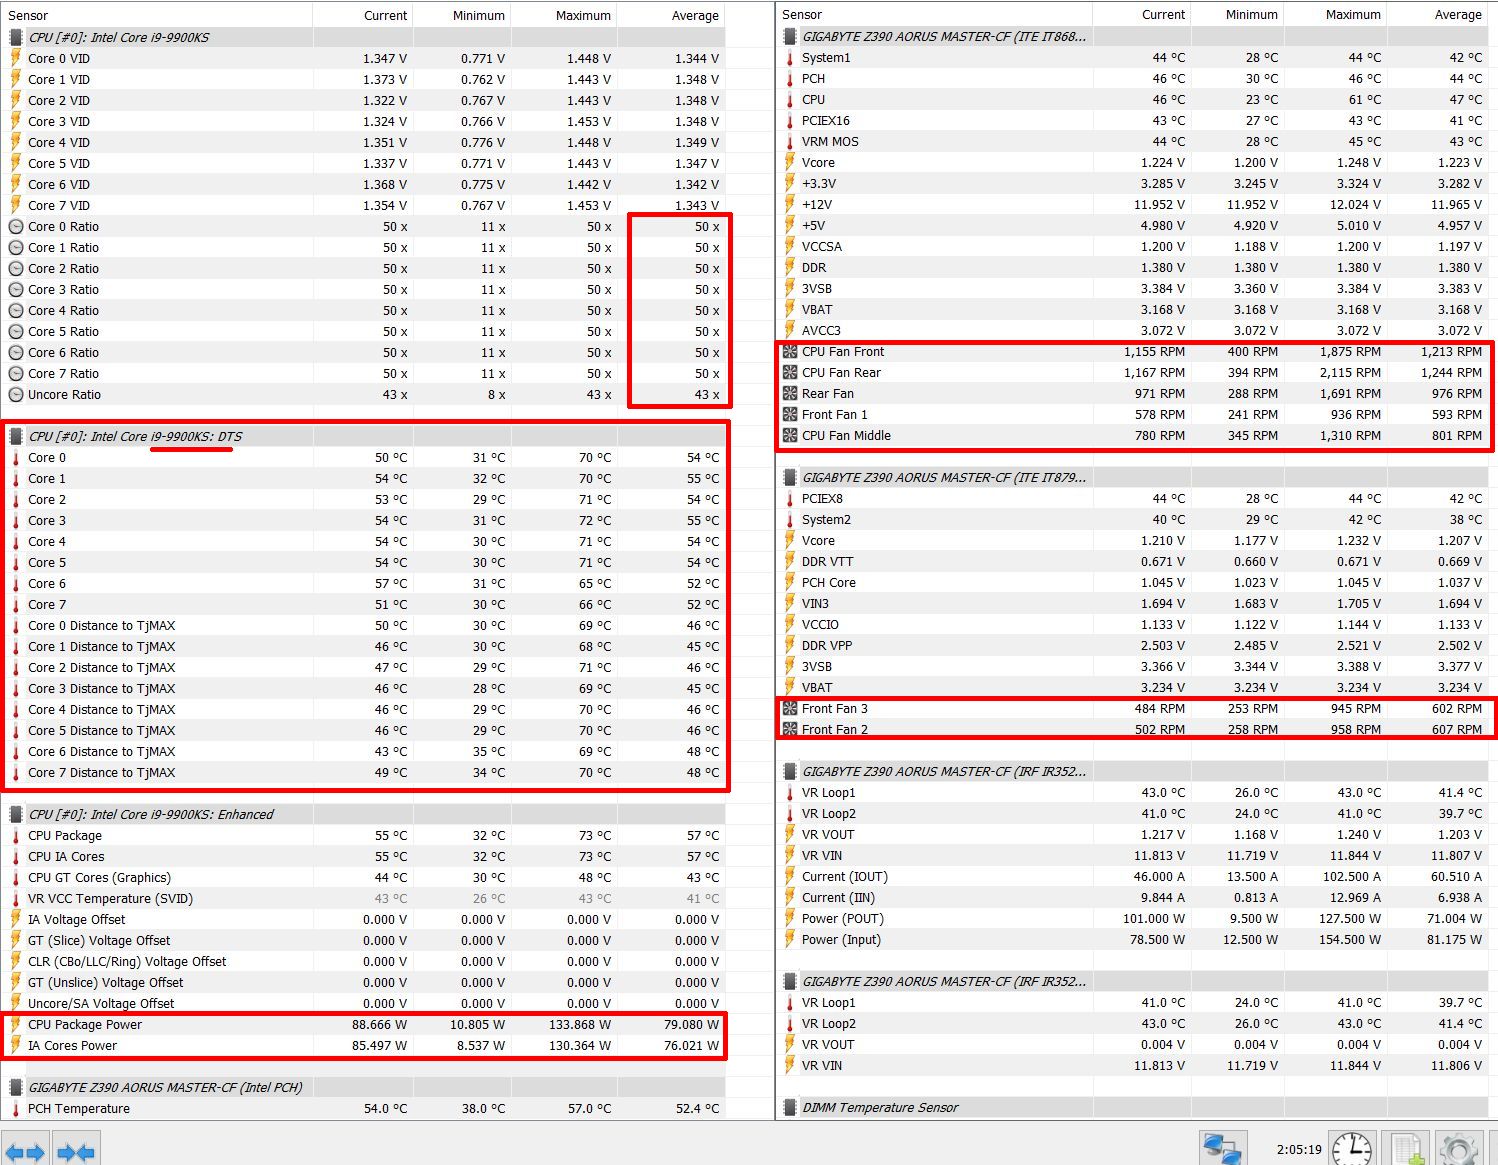1498x1165 pixels.
Task: Select the PCH Core voltage row label
Action: click(x=829, y=583)
